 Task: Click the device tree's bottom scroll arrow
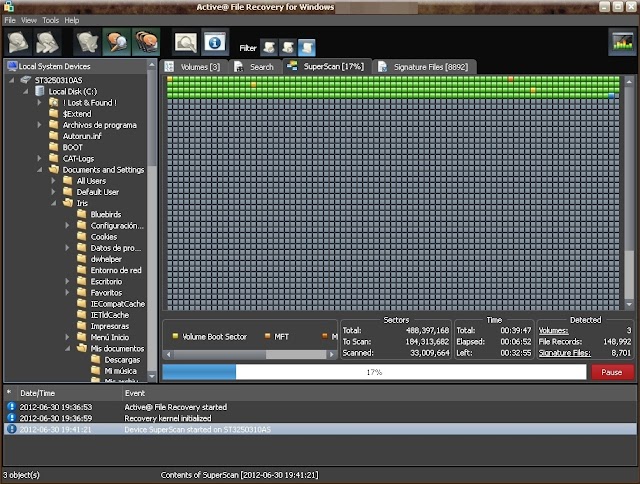tap(152, 376)
